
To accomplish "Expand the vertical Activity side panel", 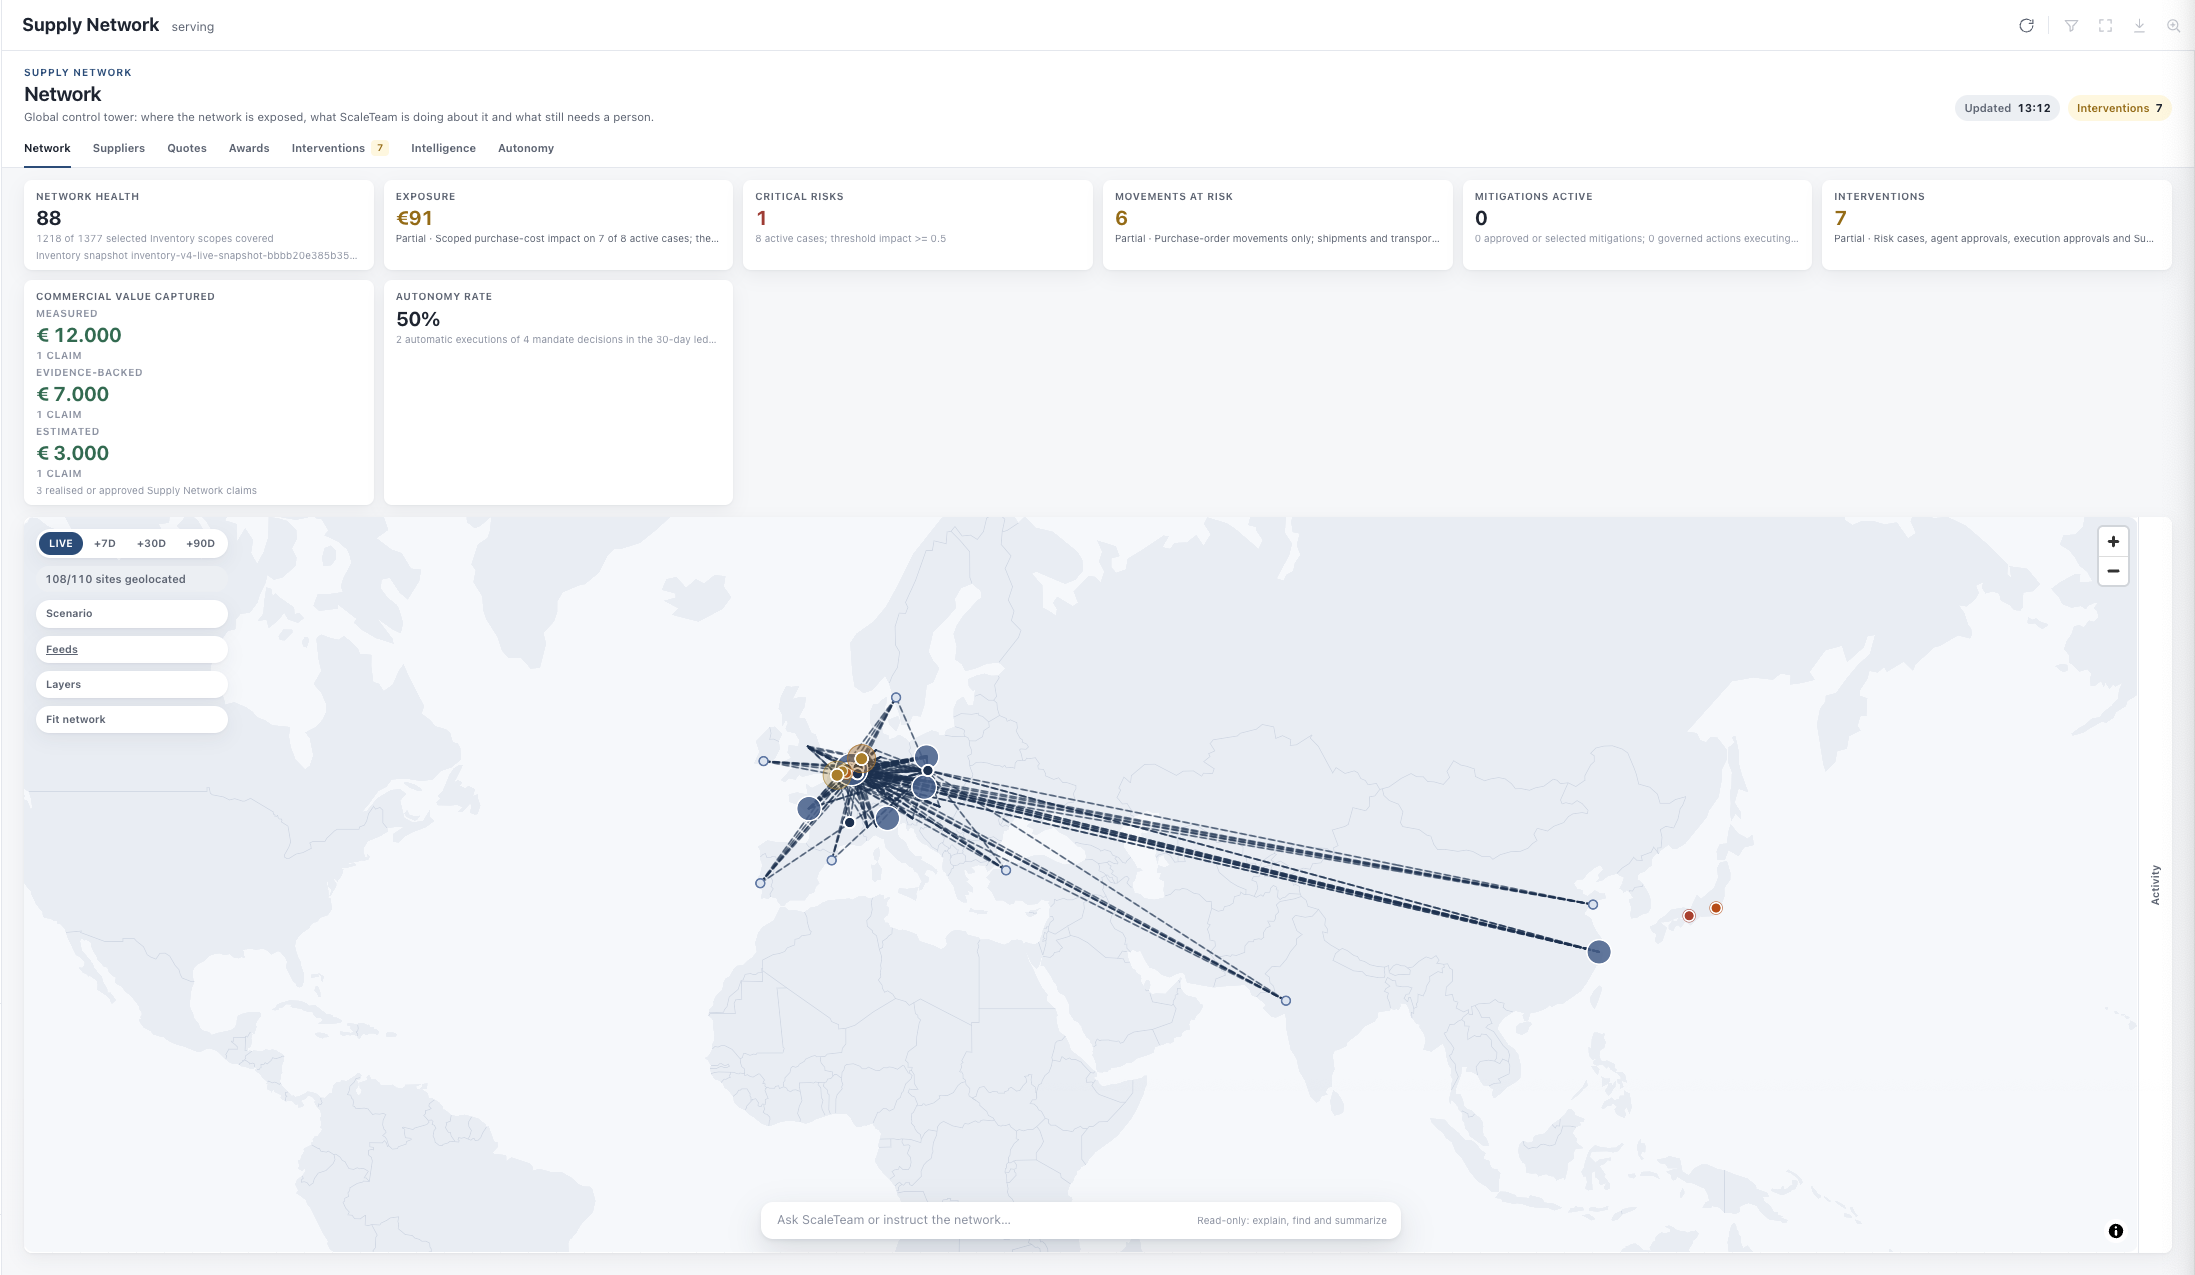I will (2155, 885).
